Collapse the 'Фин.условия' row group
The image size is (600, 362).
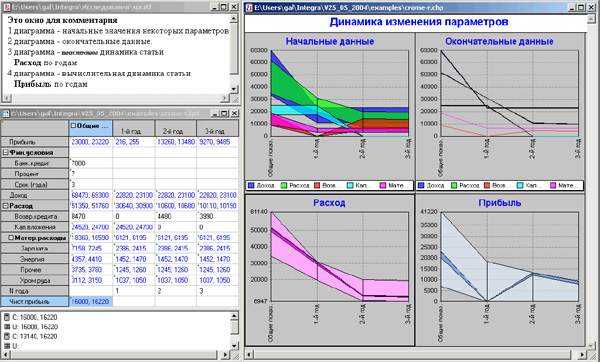pos(6,152)
